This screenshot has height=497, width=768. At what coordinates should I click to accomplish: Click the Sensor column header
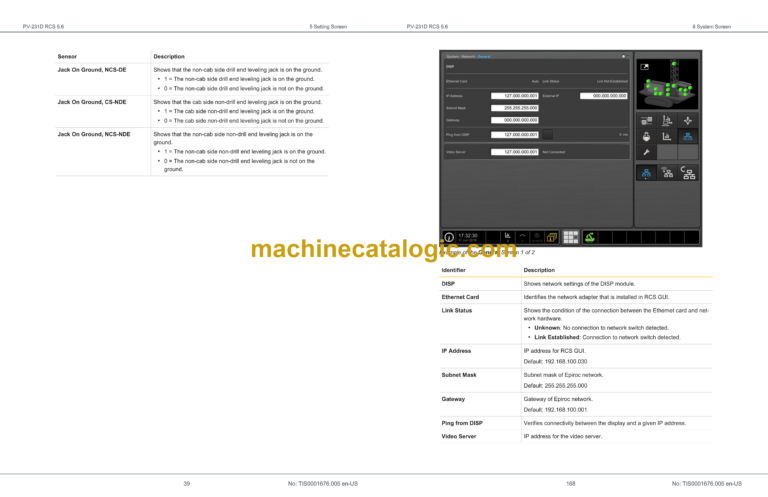(67, 57)
